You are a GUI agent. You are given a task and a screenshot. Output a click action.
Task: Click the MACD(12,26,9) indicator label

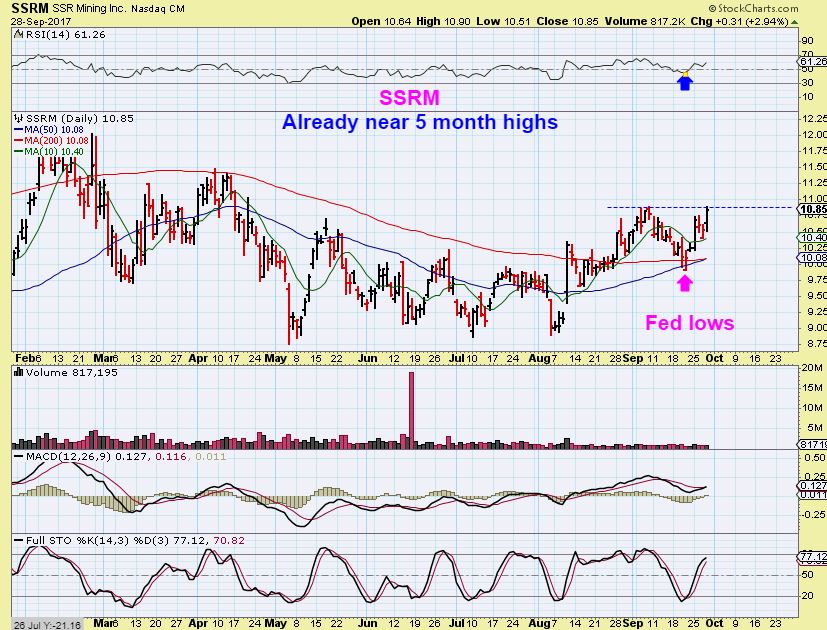(x=69, y=456)
